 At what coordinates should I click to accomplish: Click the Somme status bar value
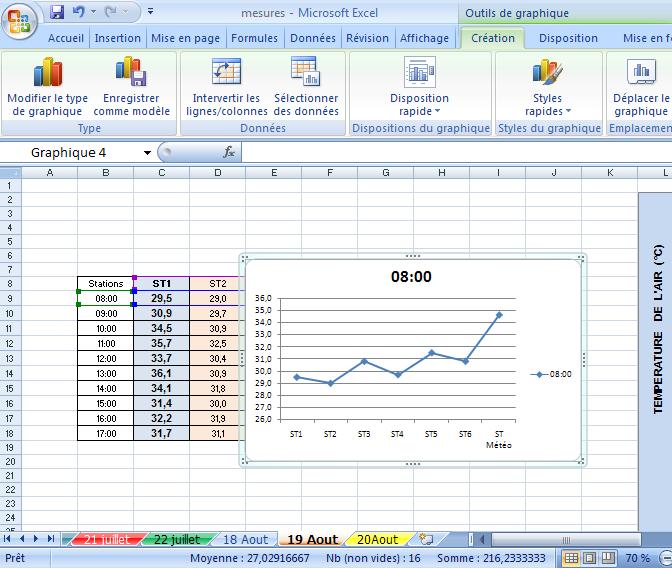point(491,558)
